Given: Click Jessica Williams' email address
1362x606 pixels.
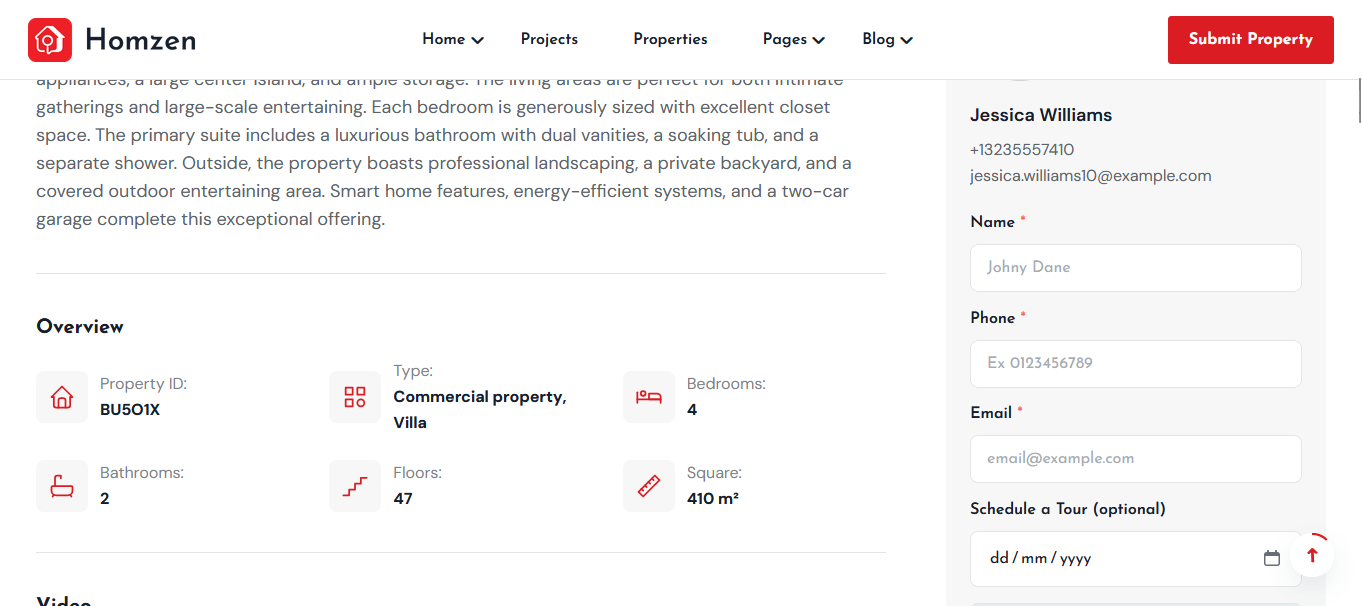Looking at the screenshot, I should click(x=1090, y=176).
